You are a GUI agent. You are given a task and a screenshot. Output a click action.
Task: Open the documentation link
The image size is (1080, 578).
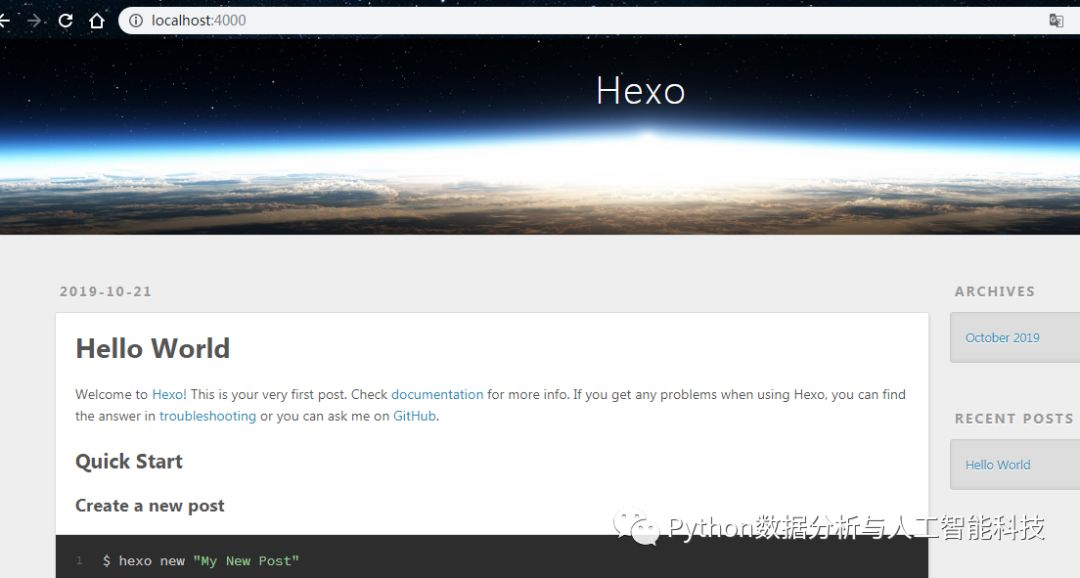(437, 395)
